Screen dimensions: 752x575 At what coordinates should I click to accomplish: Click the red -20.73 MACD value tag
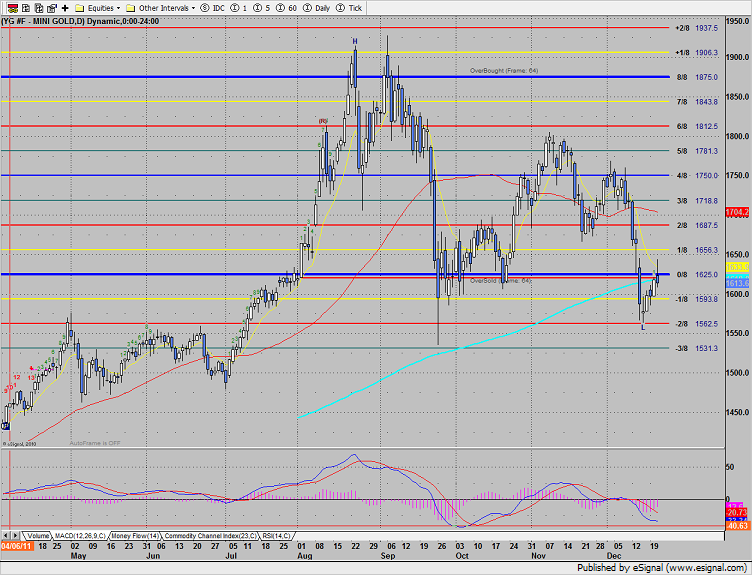click(x=737, y=513)
